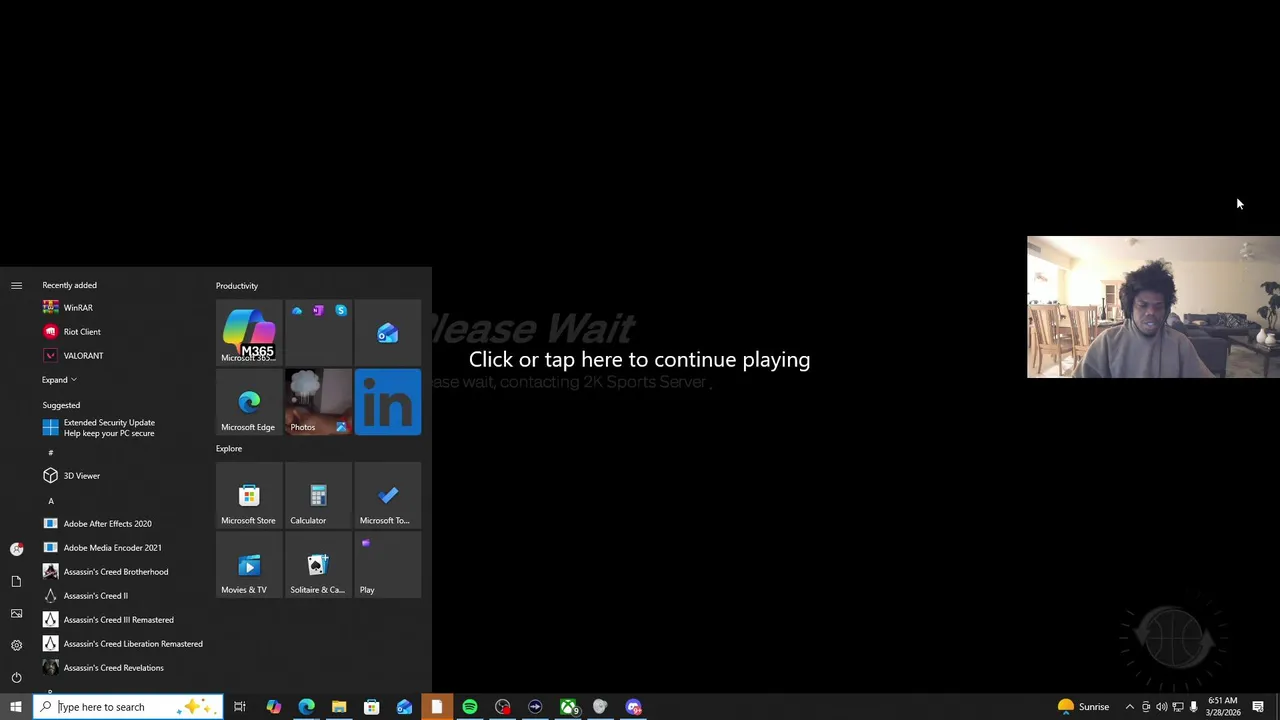Open Settings gear in Start menu
The width and height of the screenshot is (1280, 720).
16,645
